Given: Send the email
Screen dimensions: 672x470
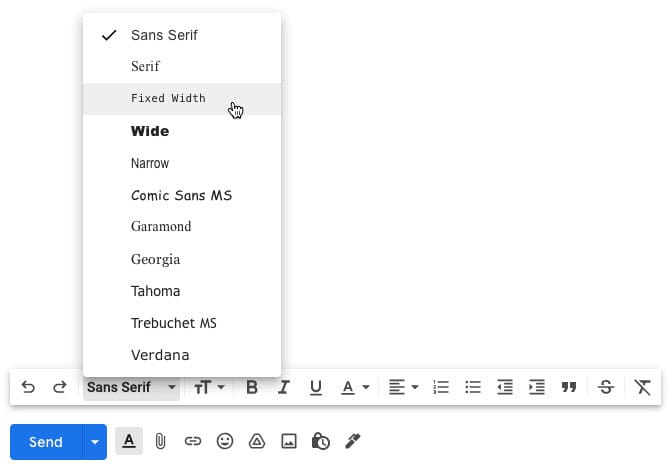Looking at the screenshot, I should (x=46, y=442).
